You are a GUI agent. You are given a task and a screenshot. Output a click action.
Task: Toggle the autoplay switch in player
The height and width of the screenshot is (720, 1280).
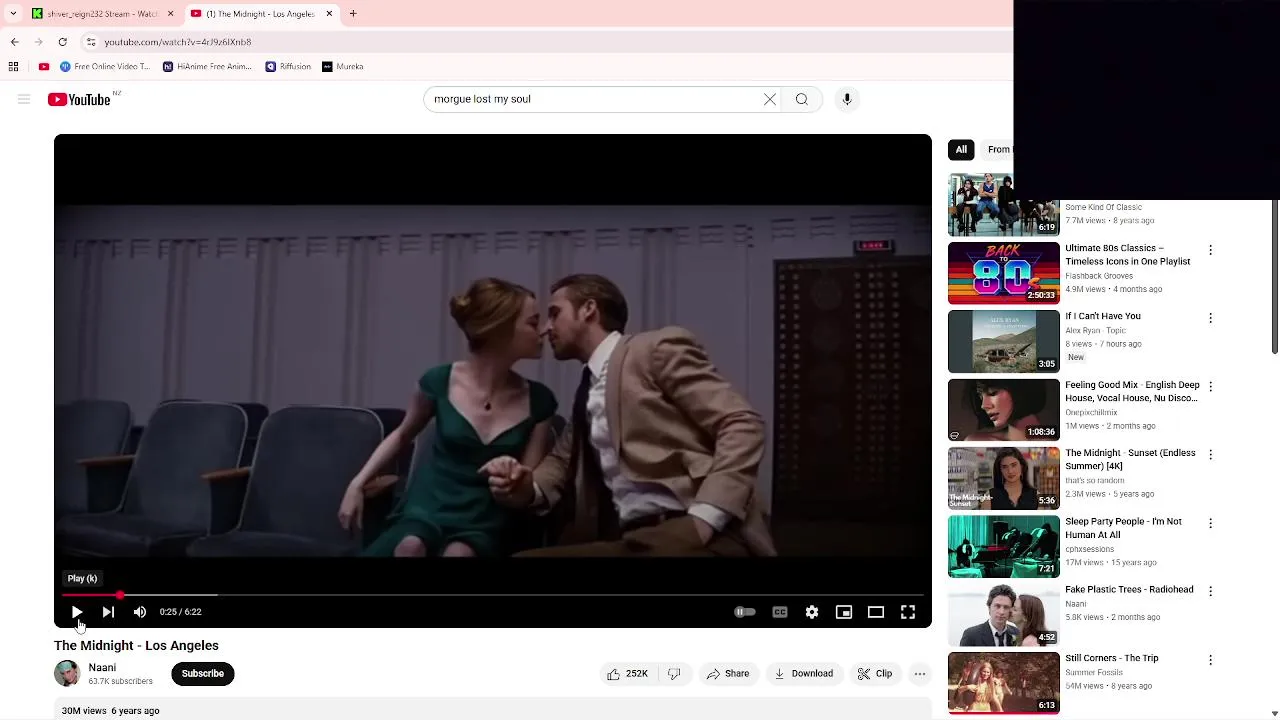[x=745, y=612]
